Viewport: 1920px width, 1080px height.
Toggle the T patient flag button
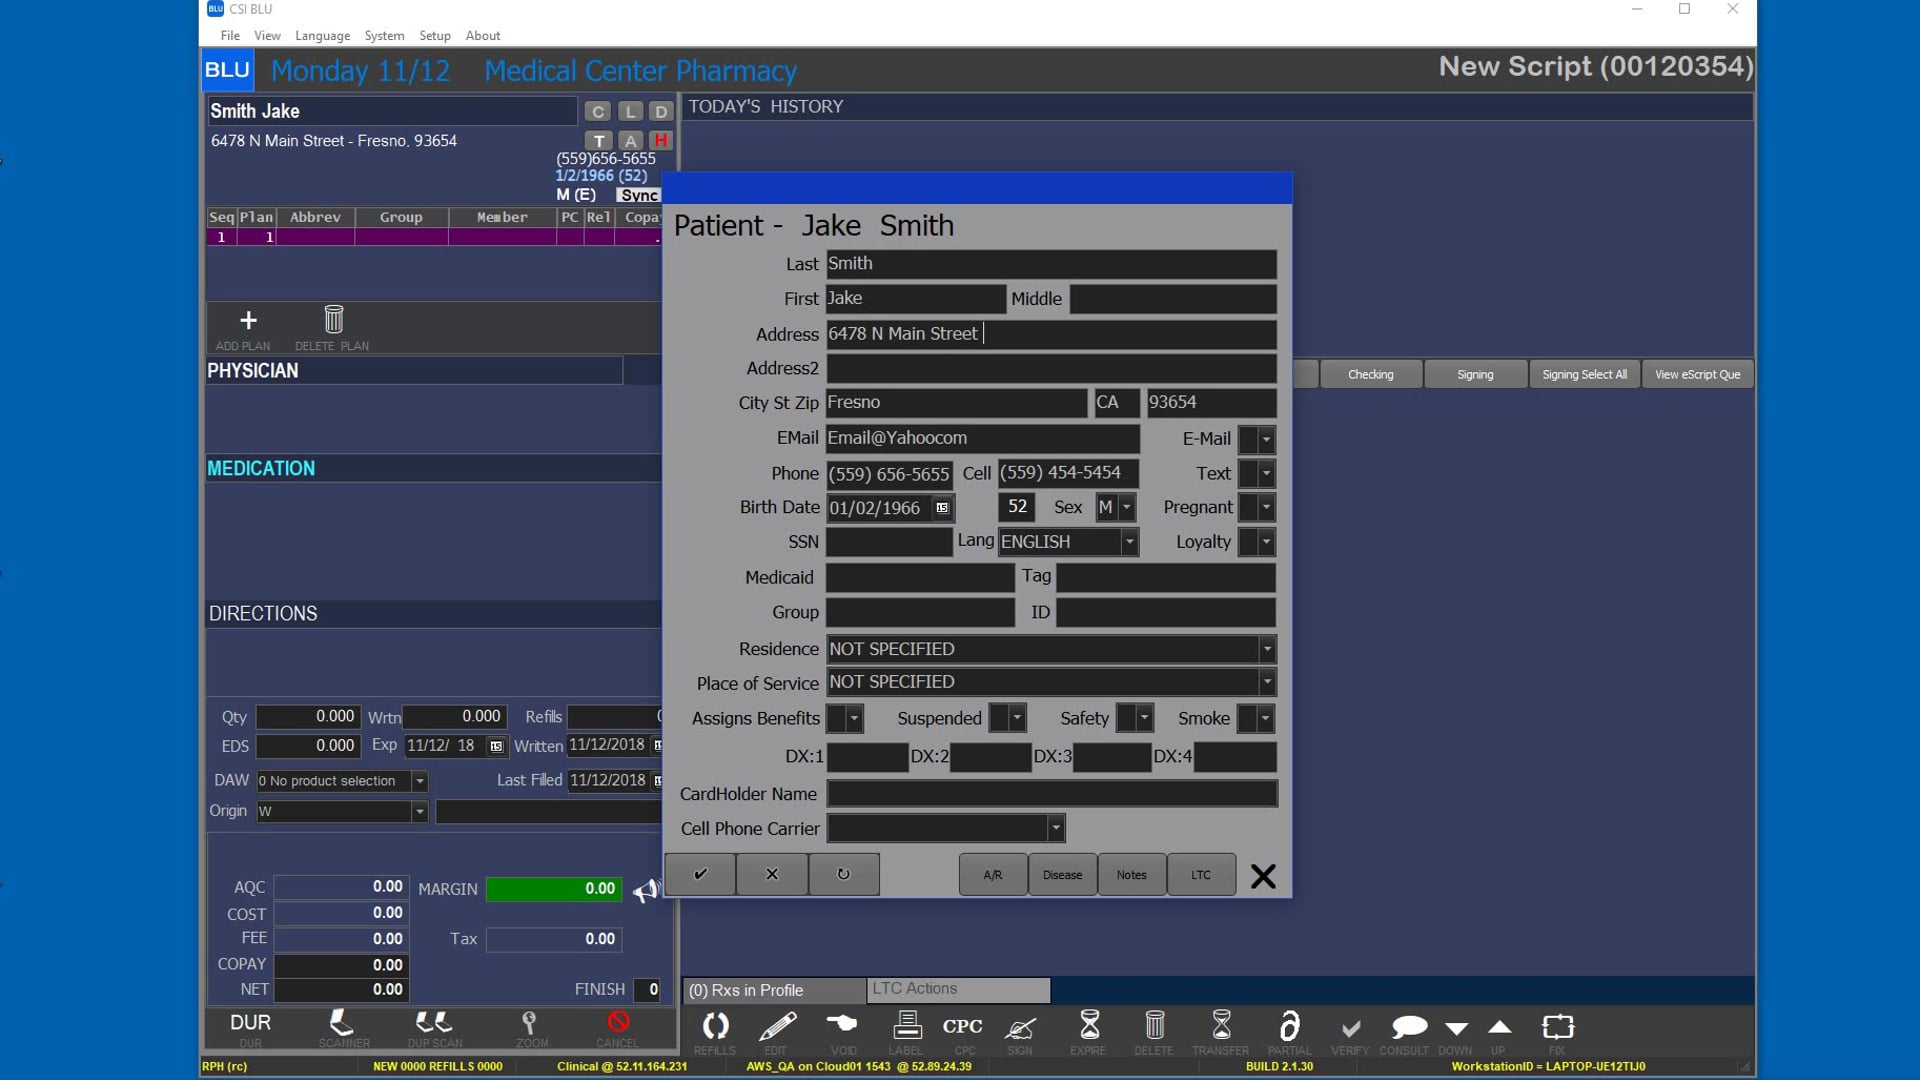click(x=598, y=141)
